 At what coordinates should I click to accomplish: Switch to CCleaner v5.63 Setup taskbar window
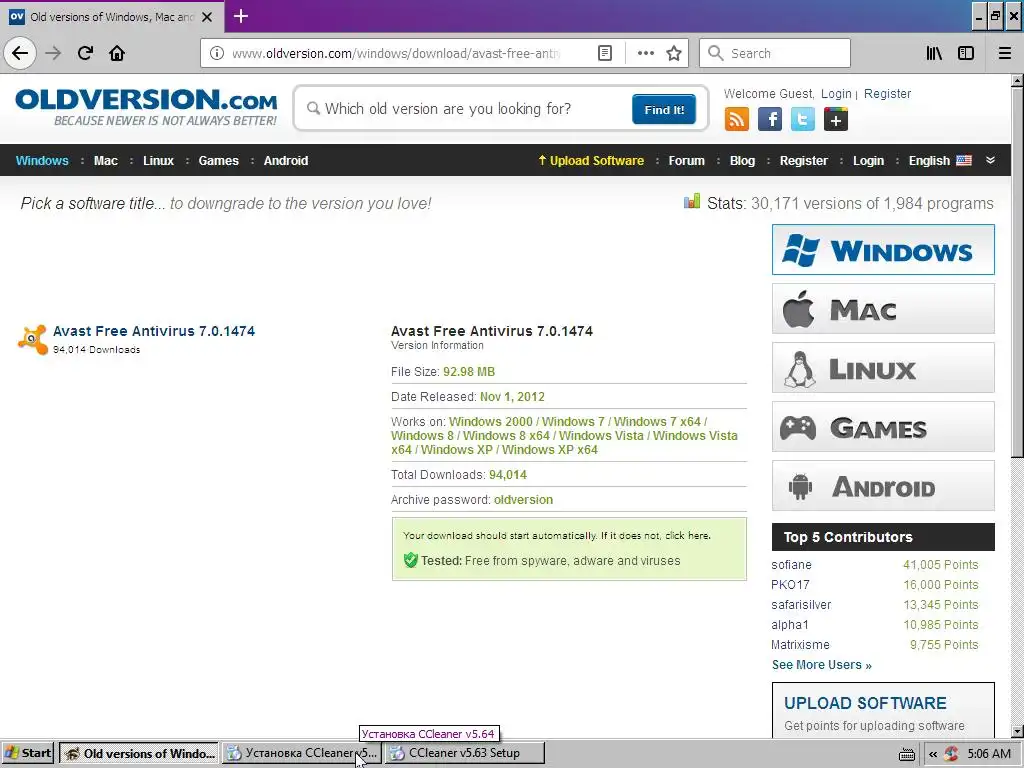tap(464, 753)
